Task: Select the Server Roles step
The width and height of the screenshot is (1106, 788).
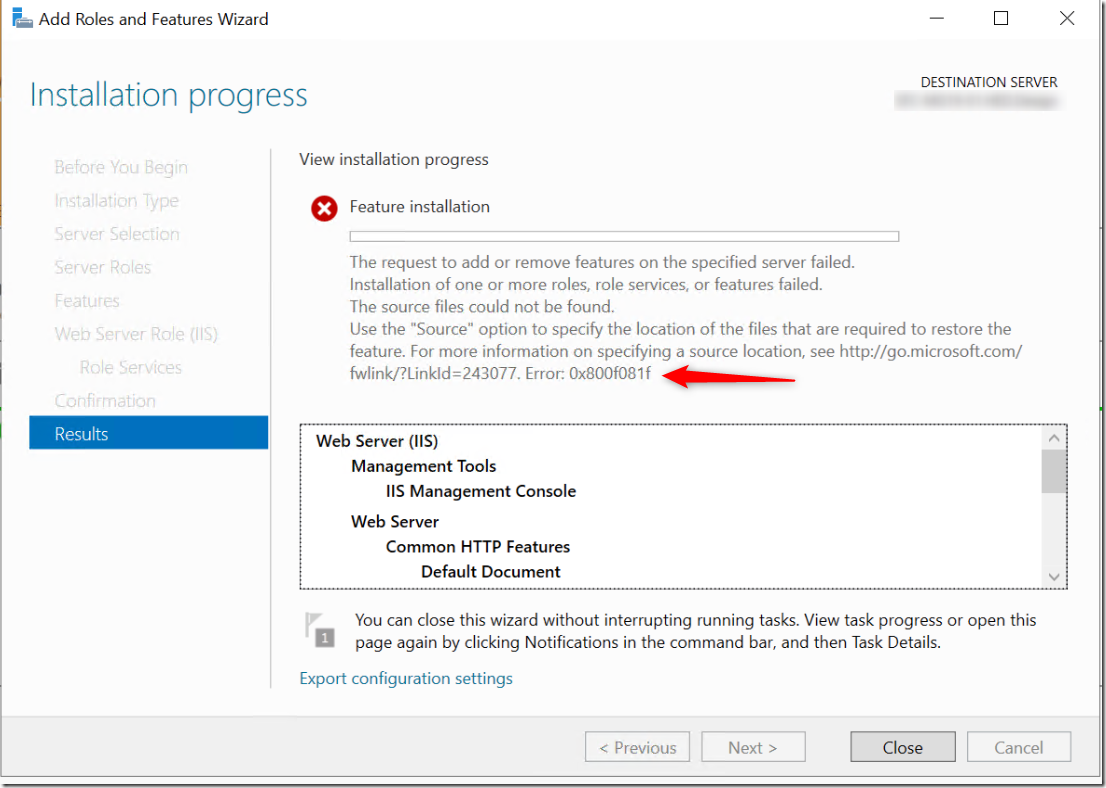Action: (x=103, y=267)
